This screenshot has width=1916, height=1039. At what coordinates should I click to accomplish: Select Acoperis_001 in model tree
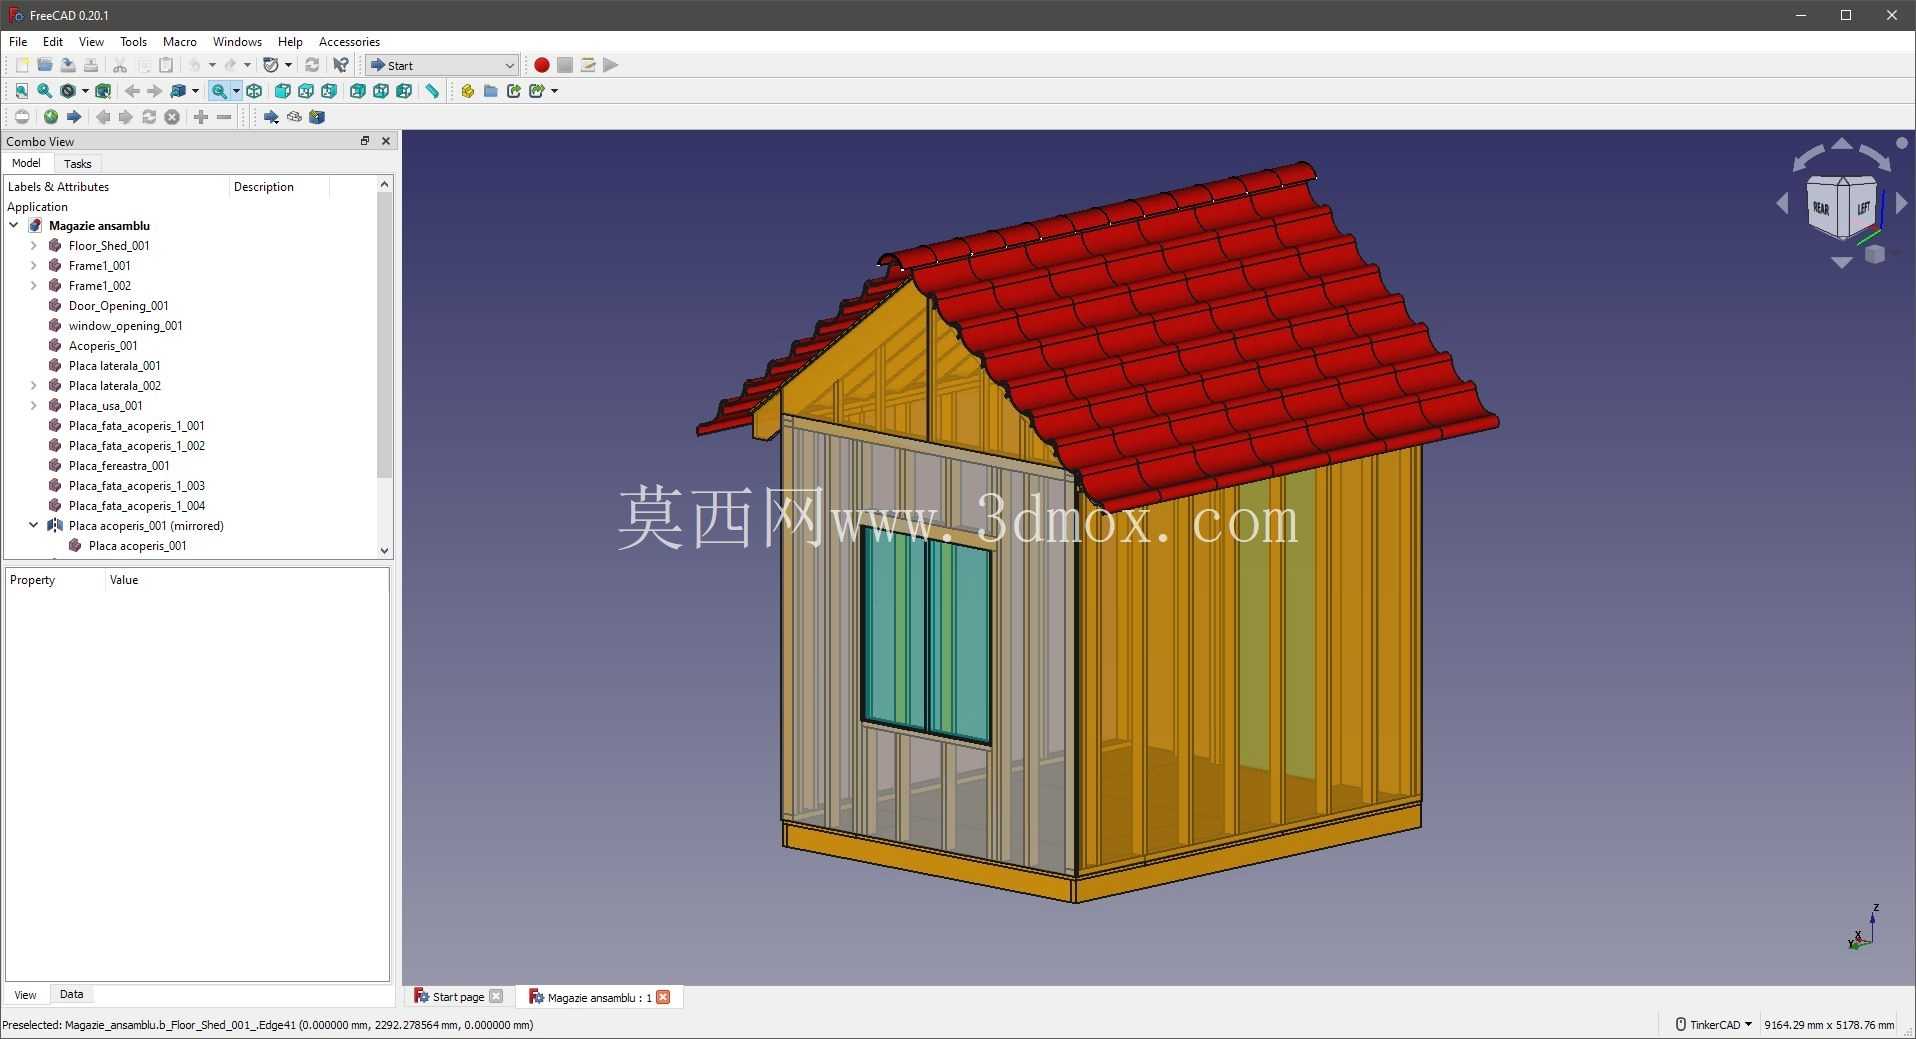(x=103, y=345)
